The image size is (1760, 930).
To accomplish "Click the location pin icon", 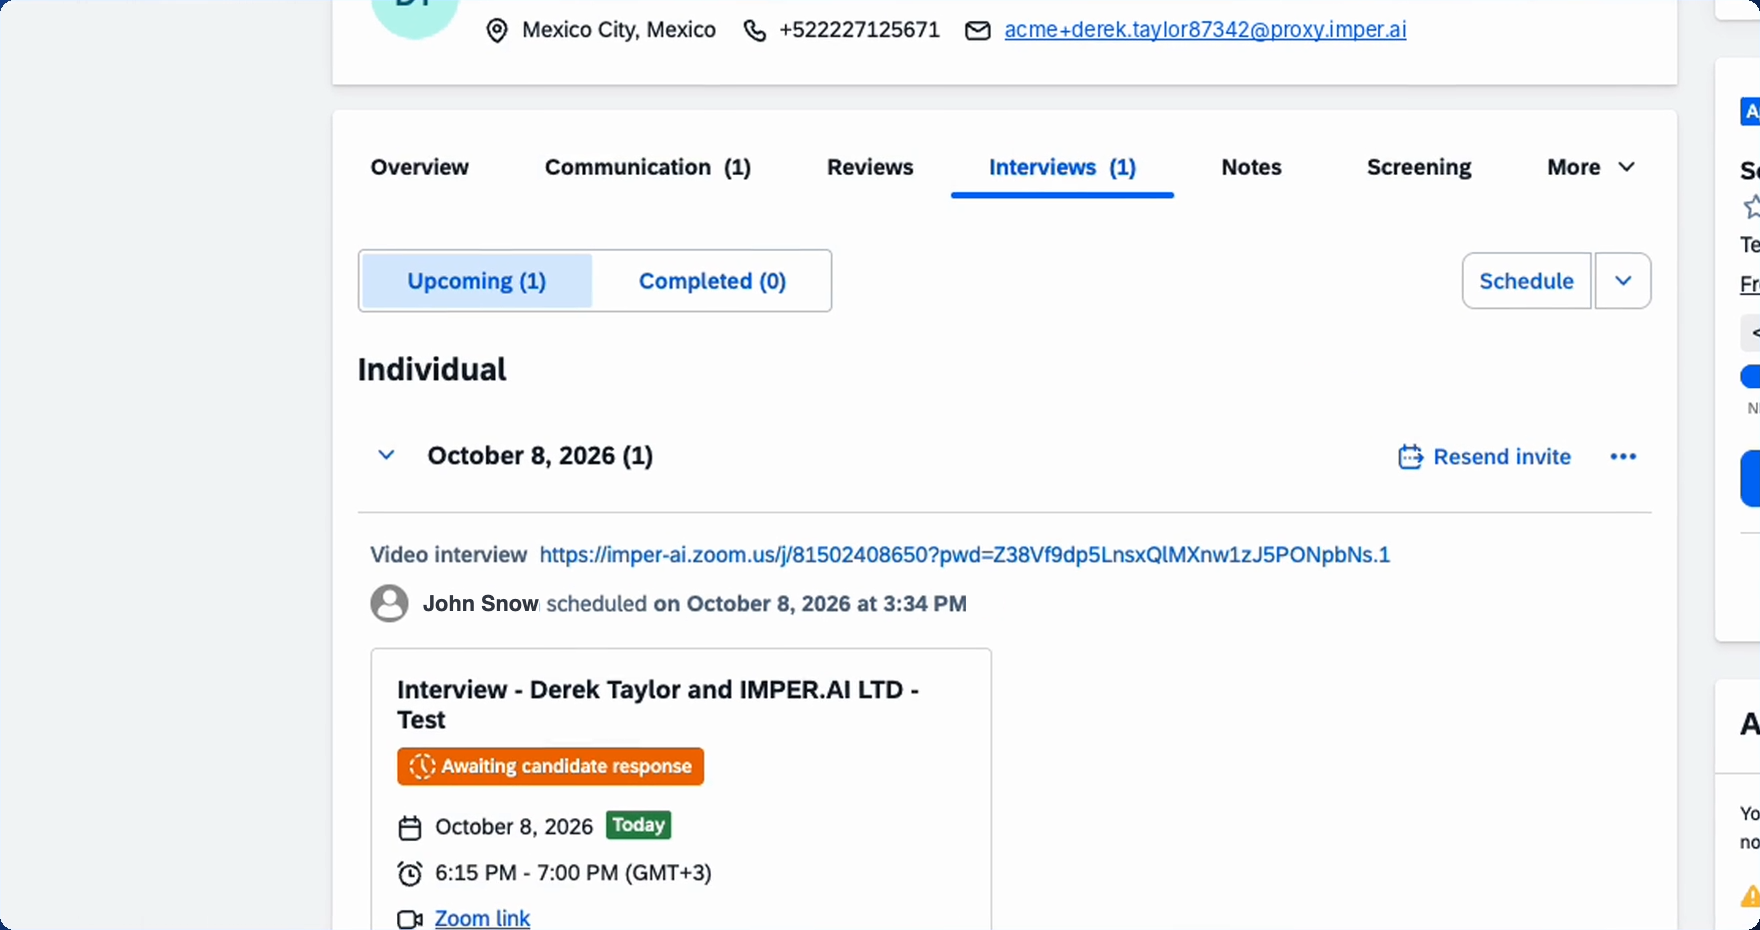I will (x=496, y=31).
